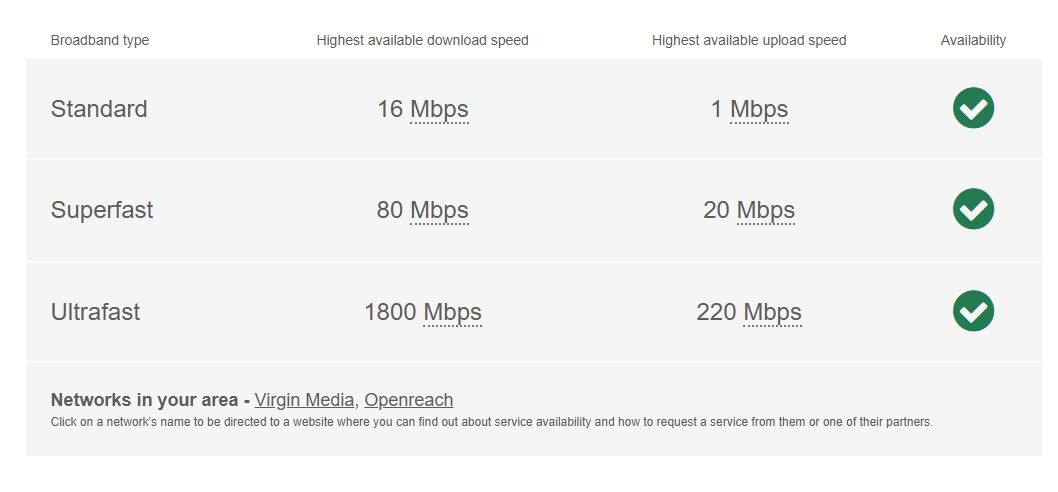1058x492 pixels.
Task: Click Mbps abbreviation next to 1800 download
Action: pyautogui.click(x=453, y=312)
